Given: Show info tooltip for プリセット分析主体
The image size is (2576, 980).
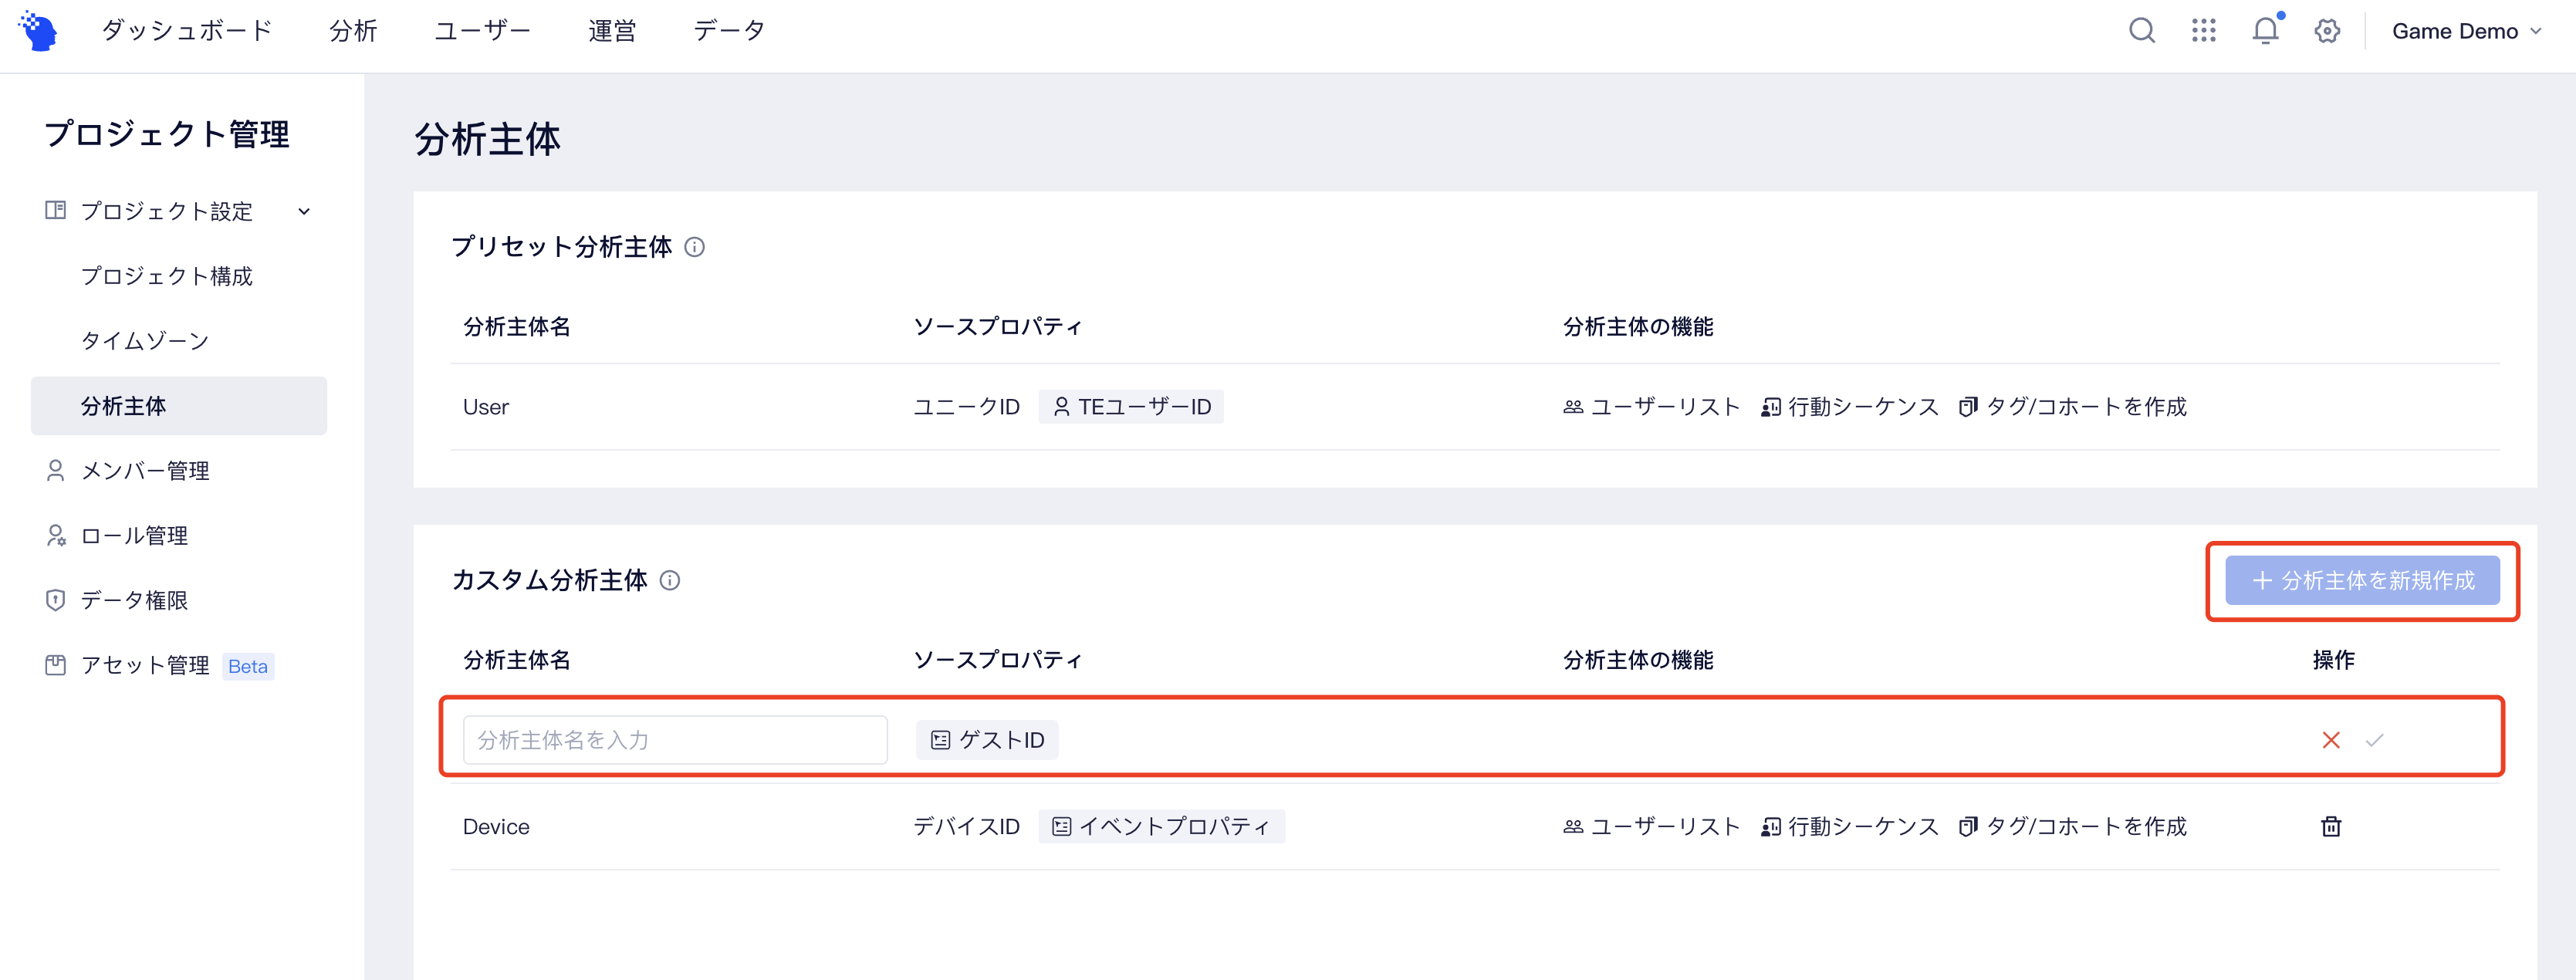Looking at the screenshot, I should pos(694,247).
